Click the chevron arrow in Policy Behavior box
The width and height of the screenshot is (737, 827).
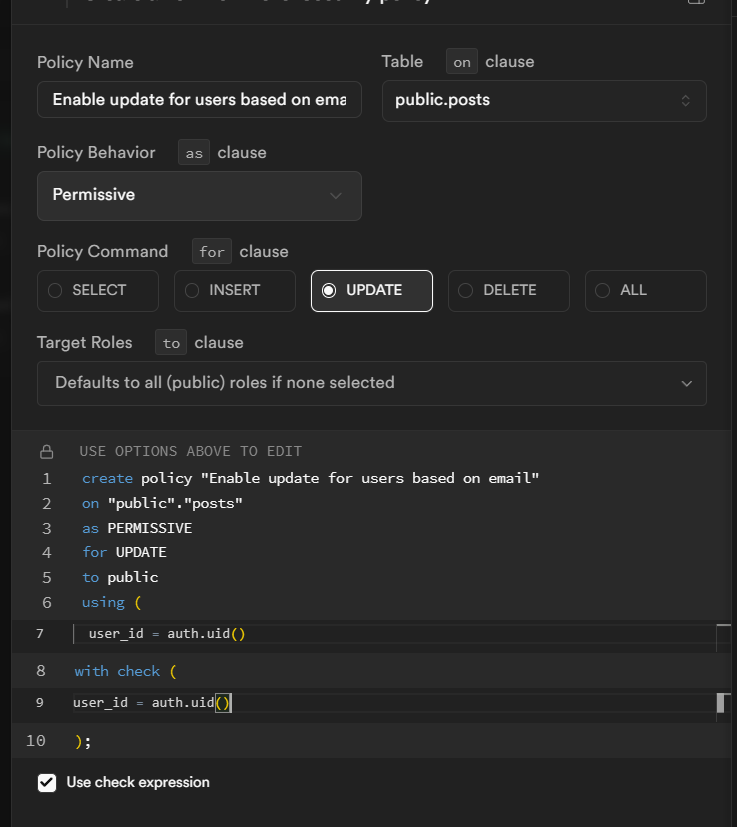click(336, 195)
